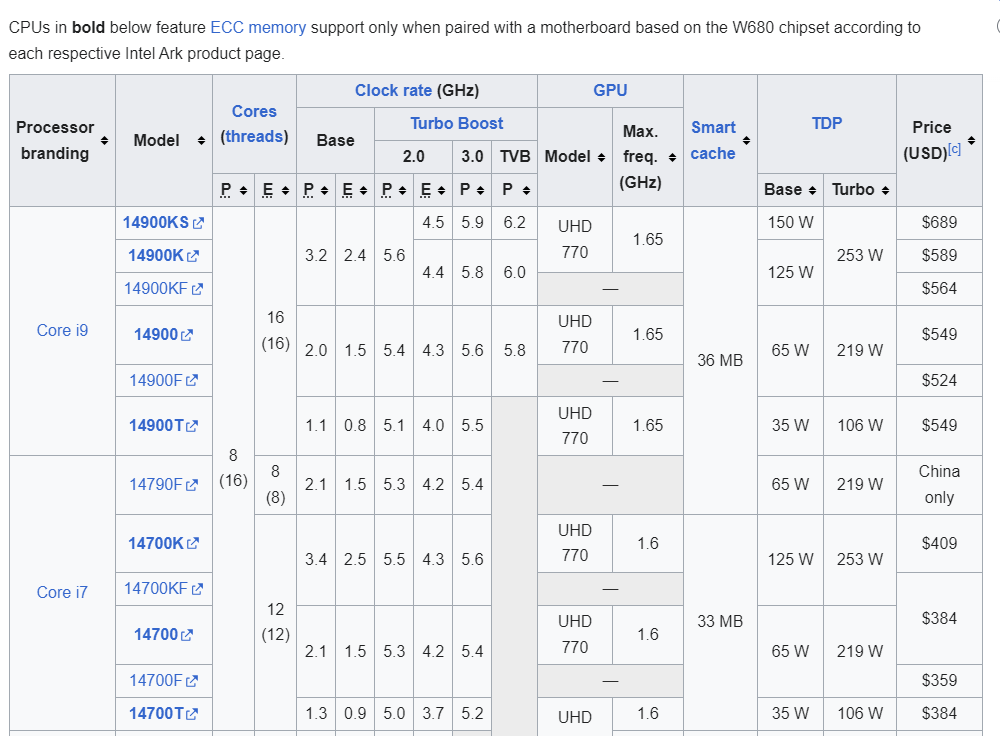Sort by GPU Model column arrows
The image size is (1000, 736).
pos(601,157)
